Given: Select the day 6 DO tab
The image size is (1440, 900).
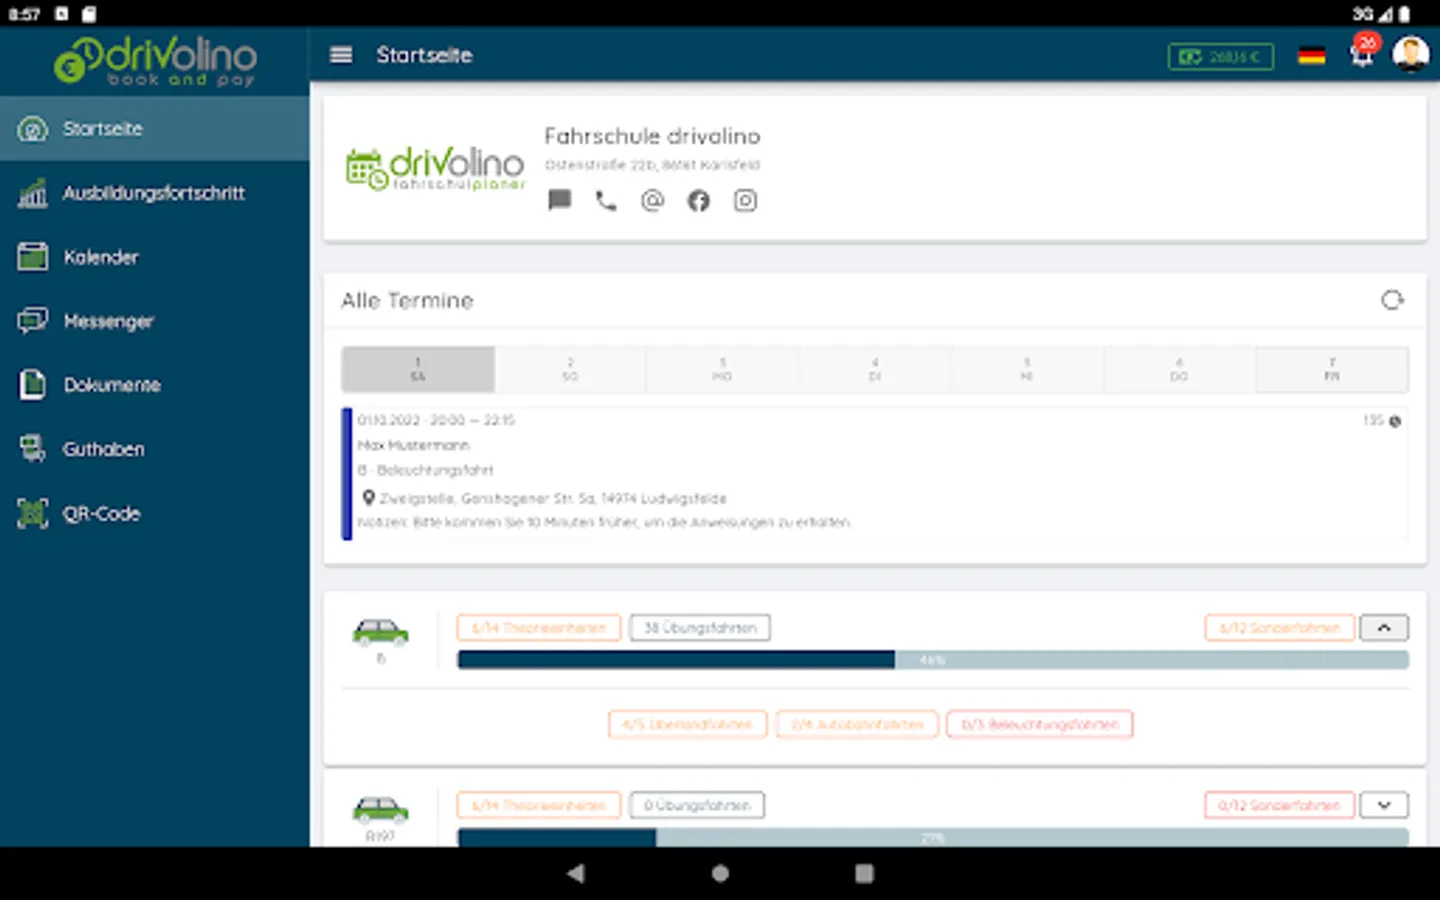Looking at the screenshot, I should click(1179, 369).
